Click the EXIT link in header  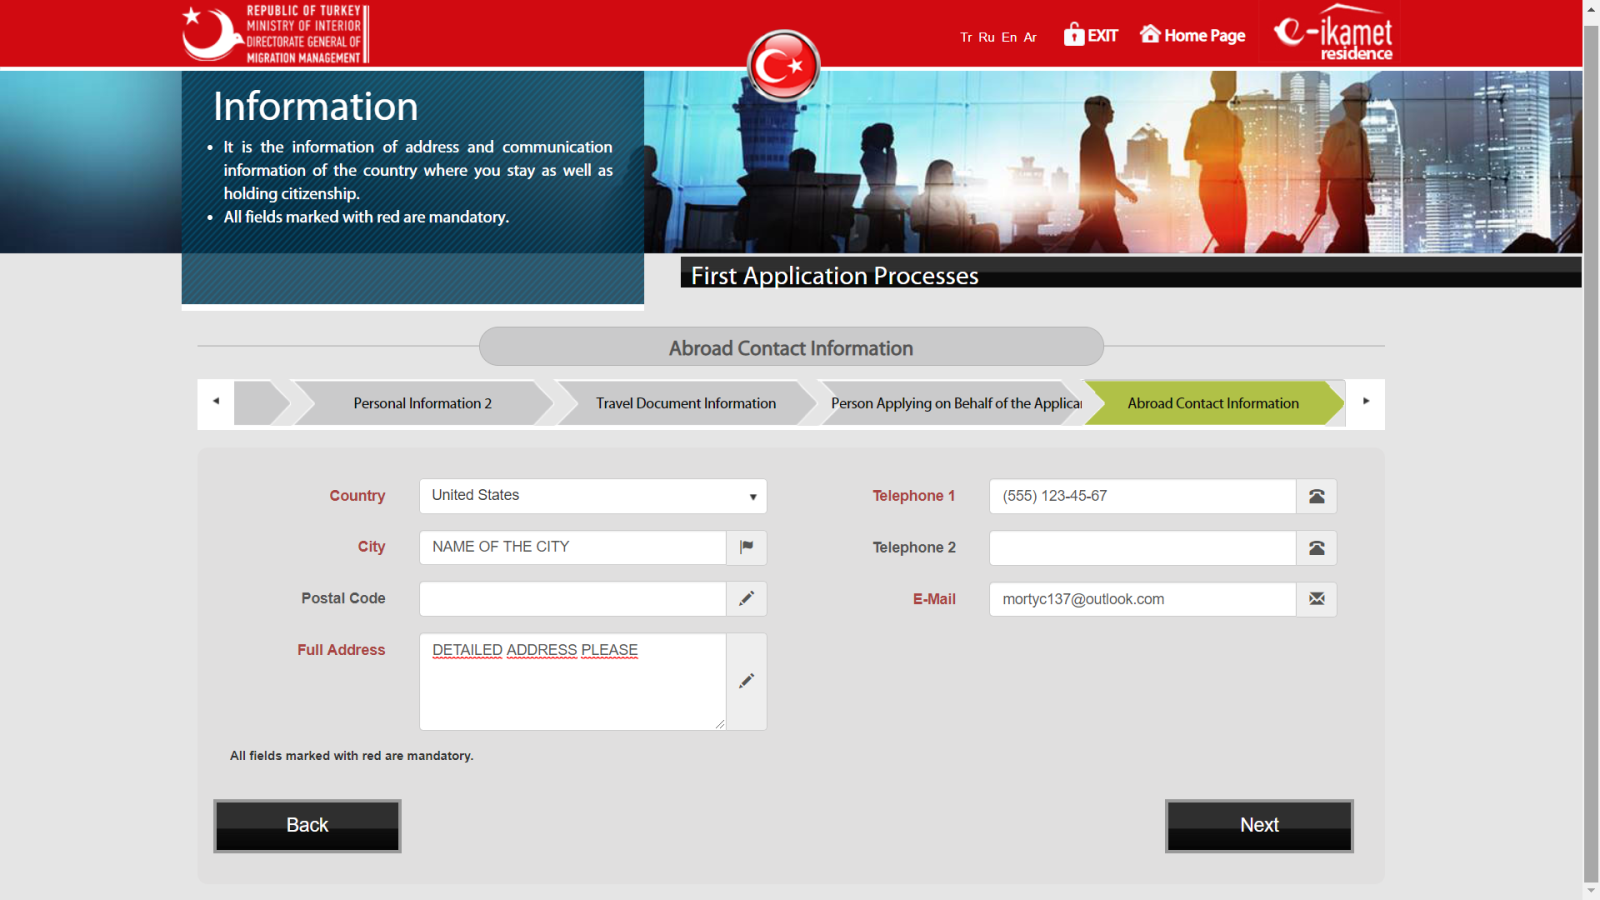click(x=1090, y=36)
